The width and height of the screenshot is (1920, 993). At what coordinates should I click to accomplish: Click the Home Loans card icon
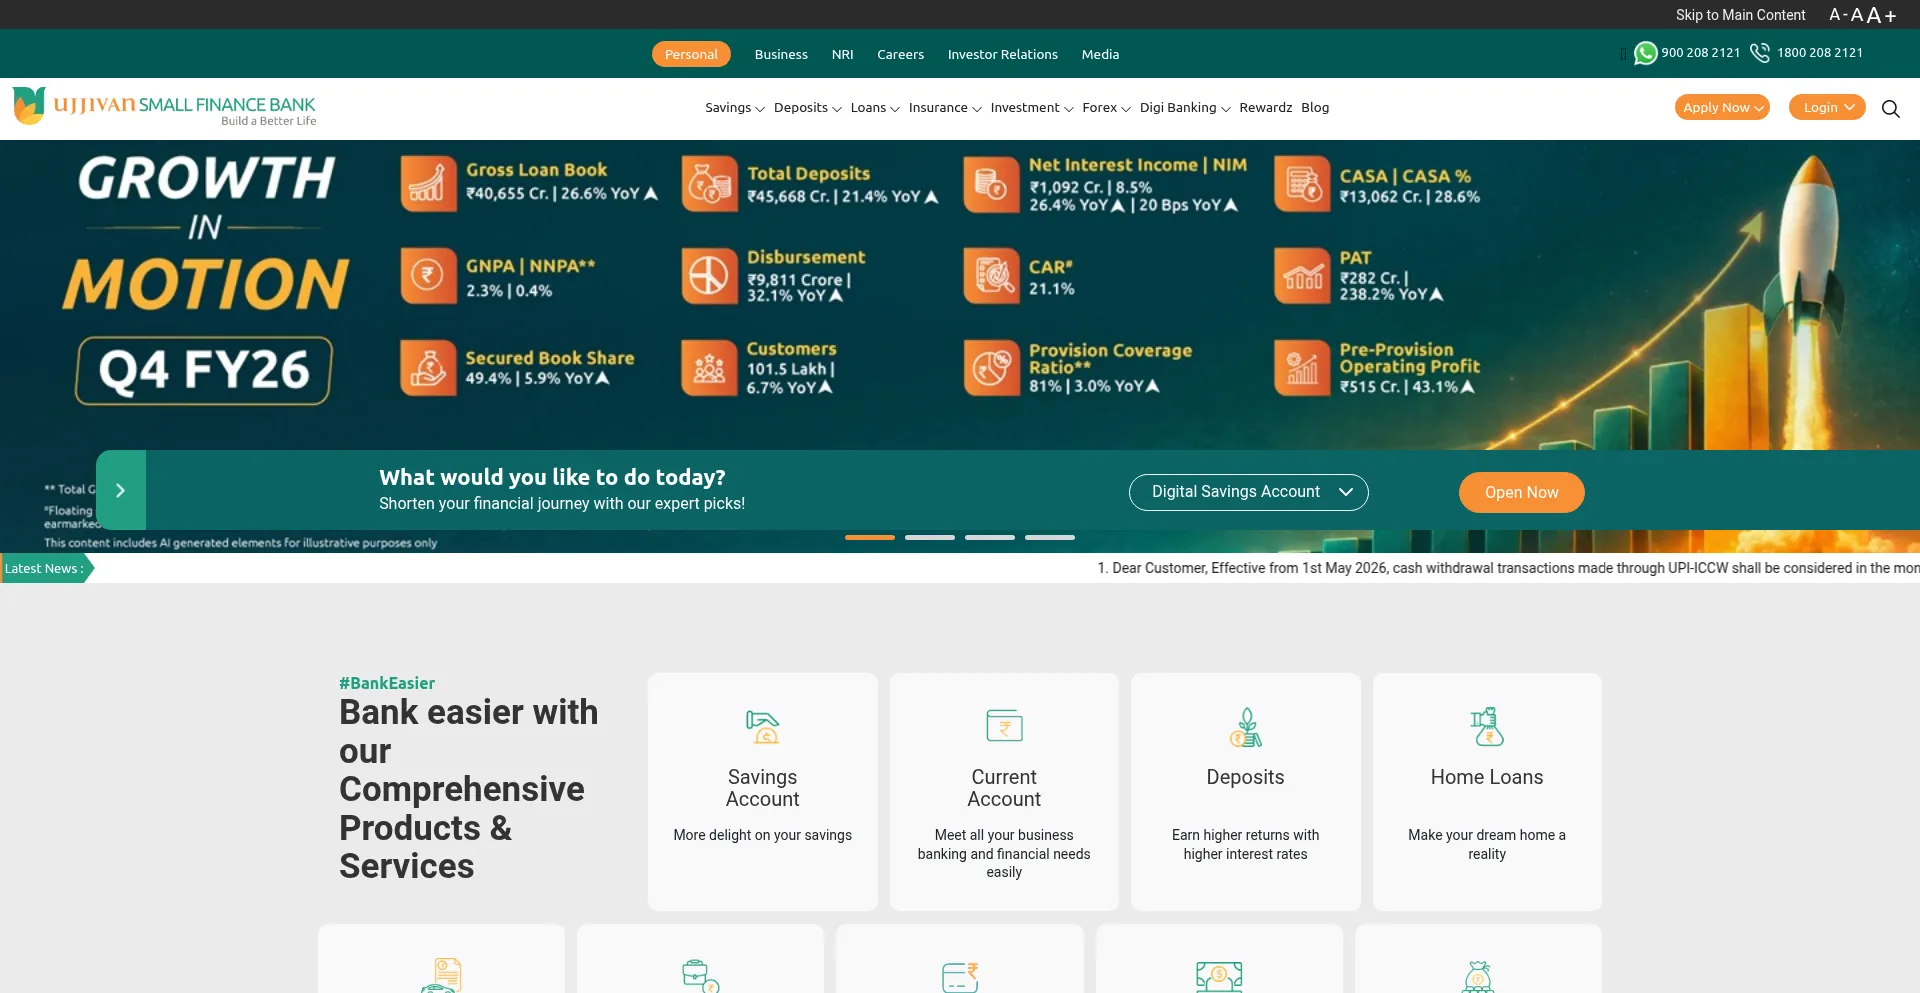coord(1487,727)
